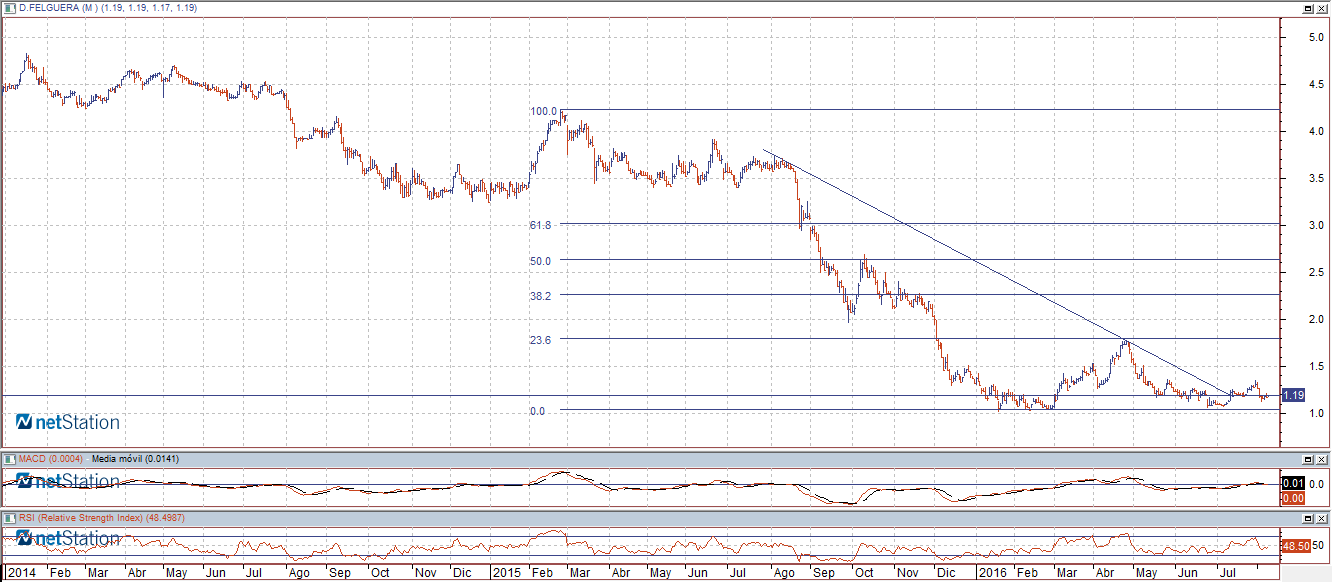Click the 50.0 Fibonacci level label
The width and height of the screenshot is (1332, 582).
(541, 261)
